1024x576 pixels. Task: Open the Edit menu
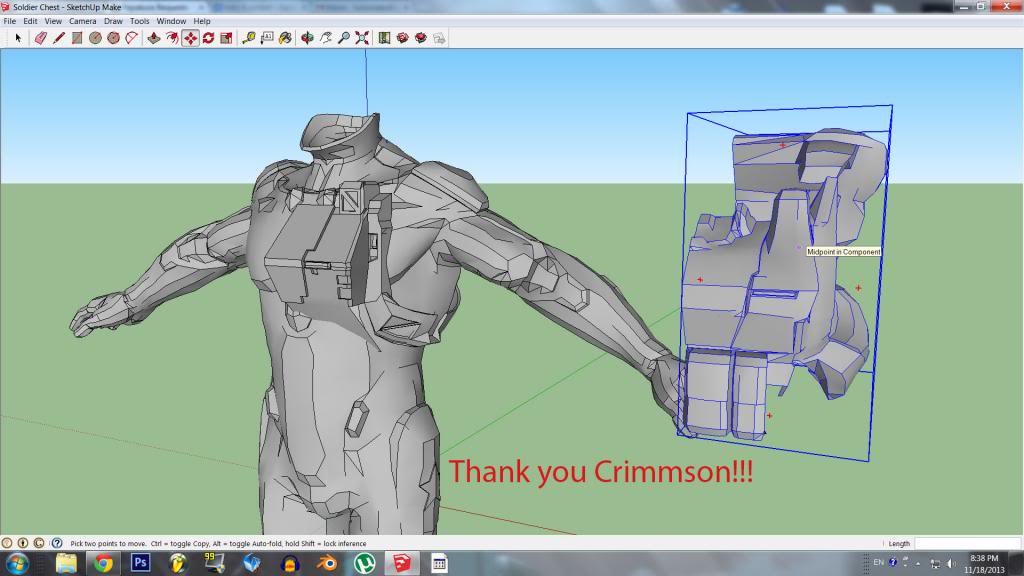30,21
